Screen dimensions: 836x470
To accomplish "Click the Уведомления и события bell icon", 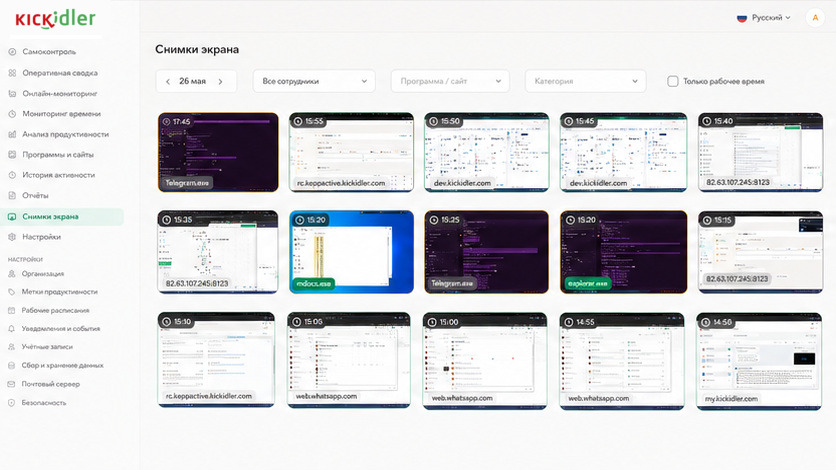I will pyautogui.click(x=12, y=328).
